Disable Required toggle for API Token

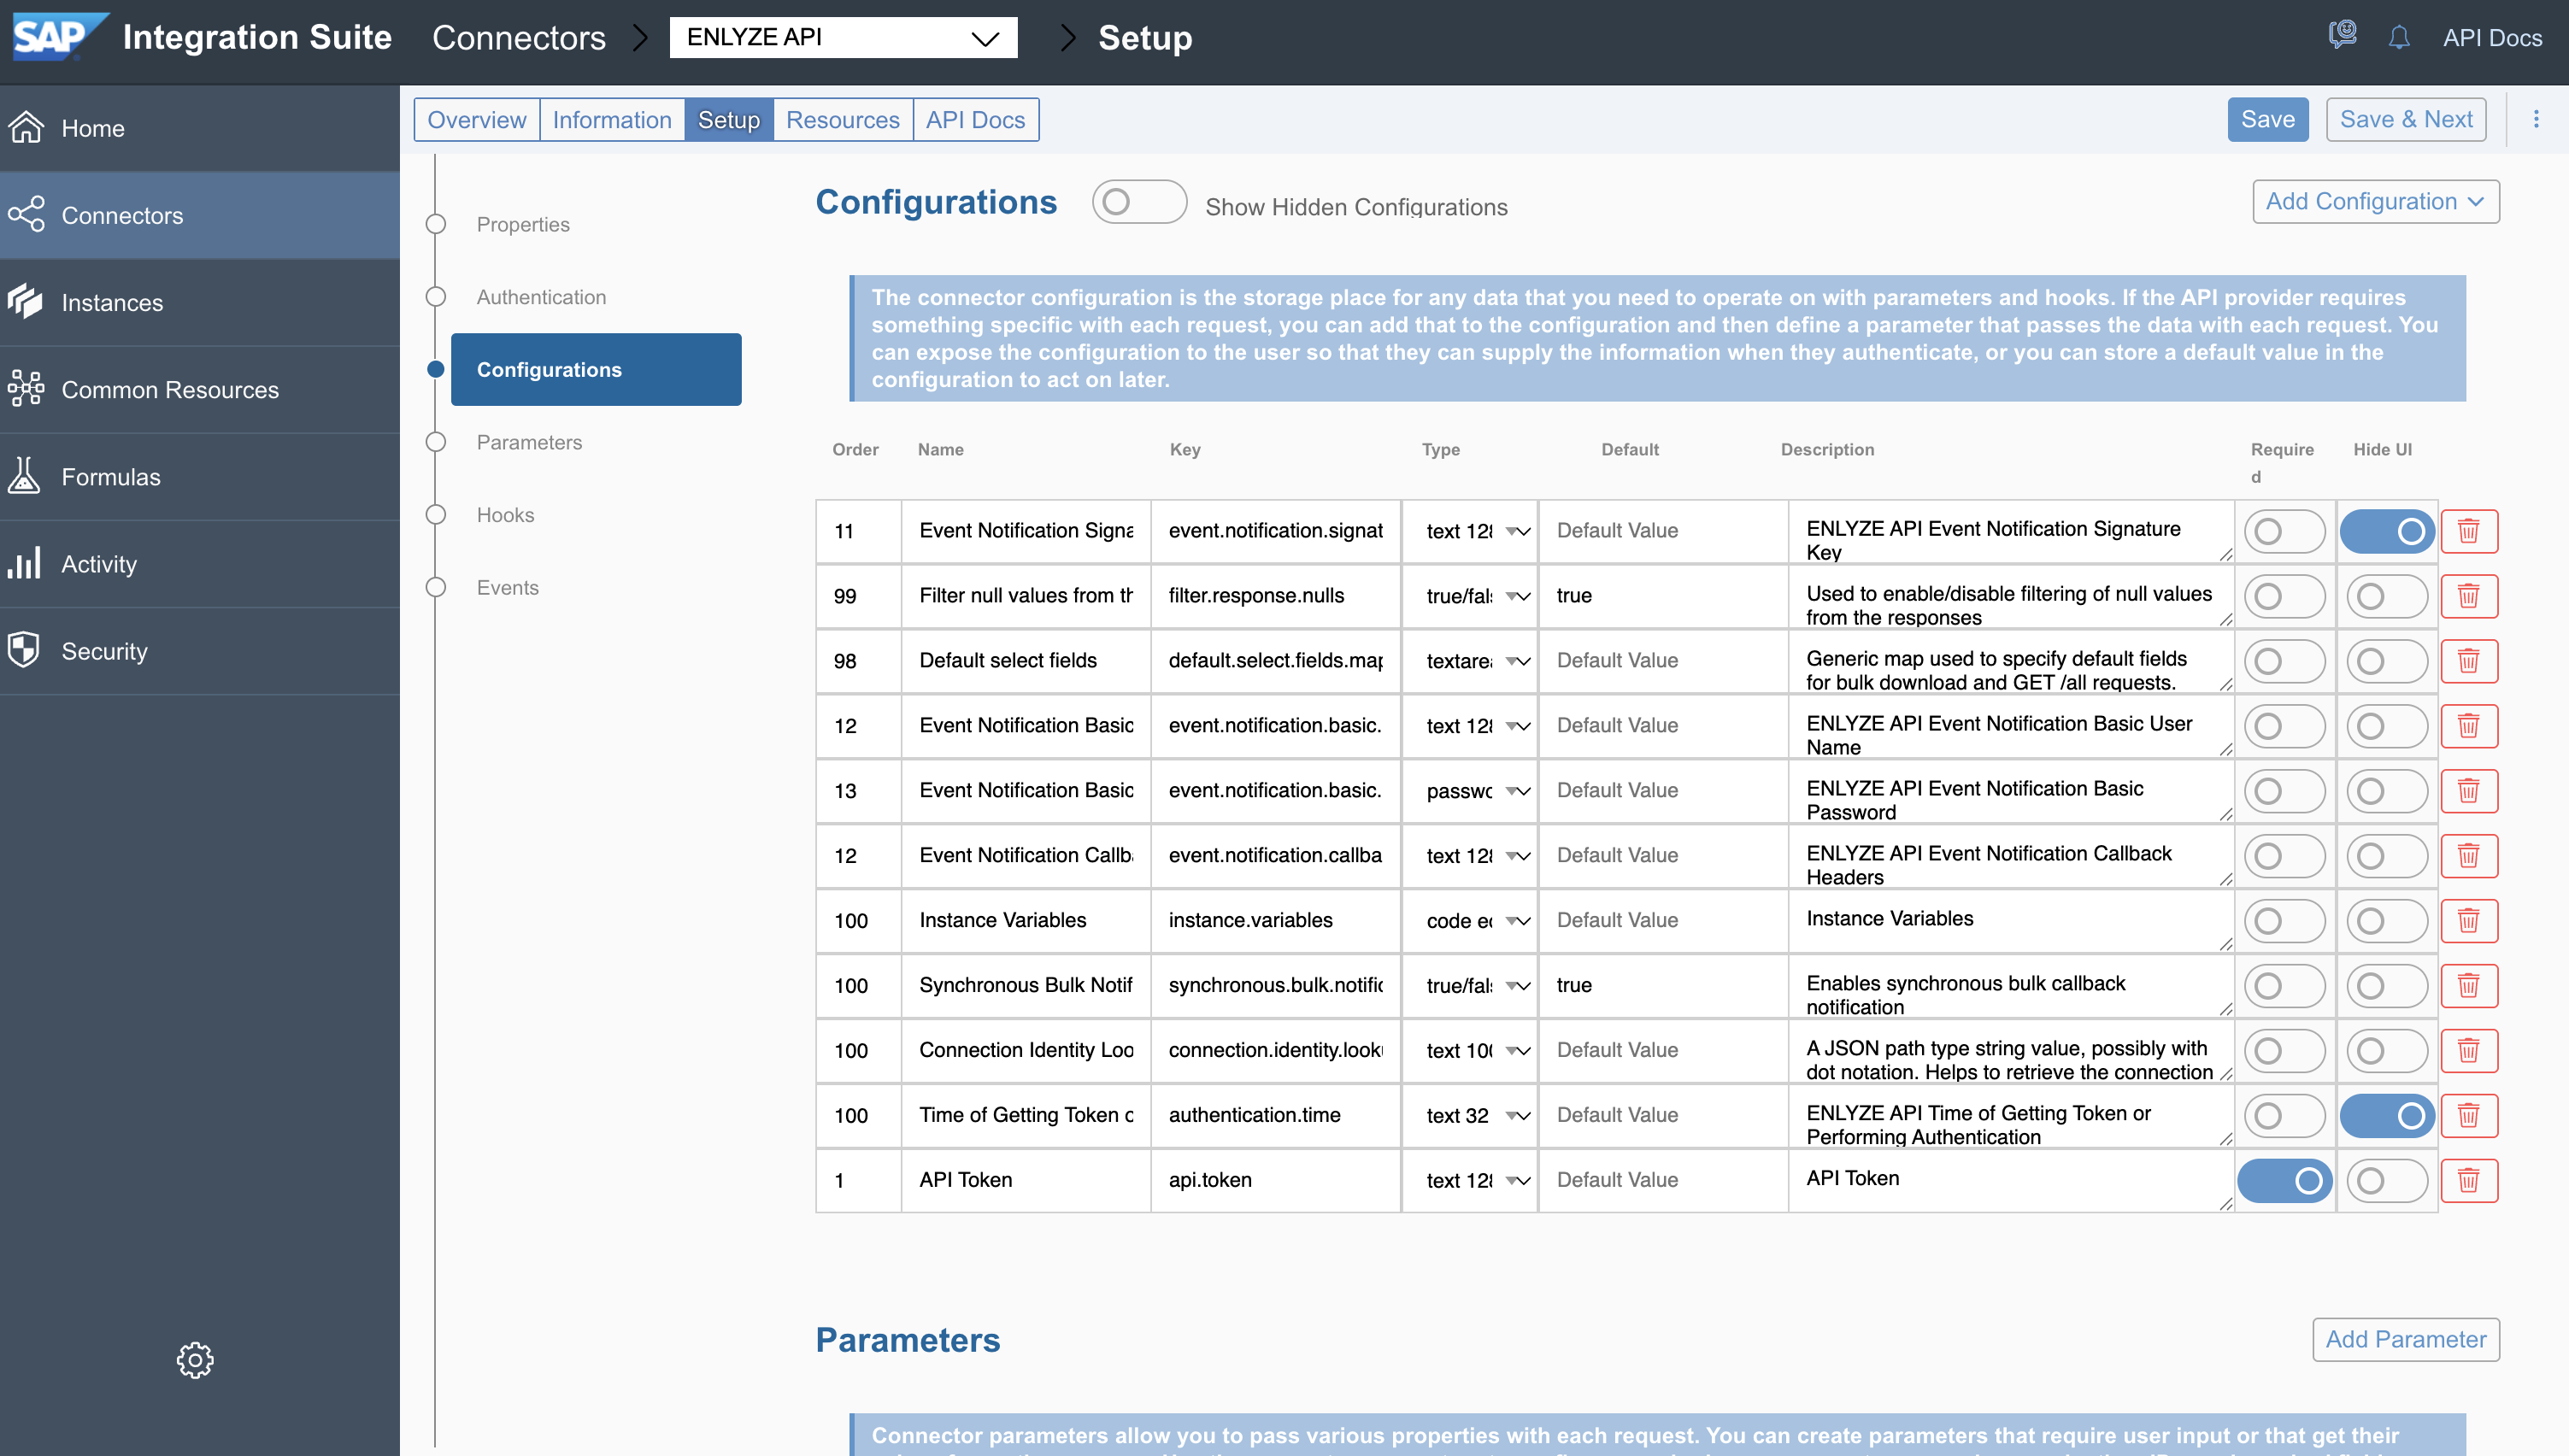2284,1180
